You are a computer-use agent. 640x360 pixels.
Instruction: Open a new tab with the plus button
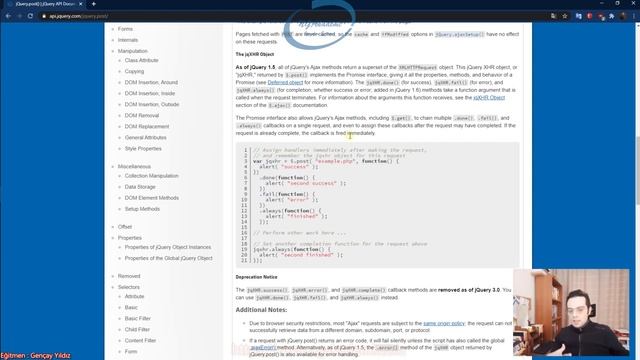pyautogui.click(x=93, y=4)
